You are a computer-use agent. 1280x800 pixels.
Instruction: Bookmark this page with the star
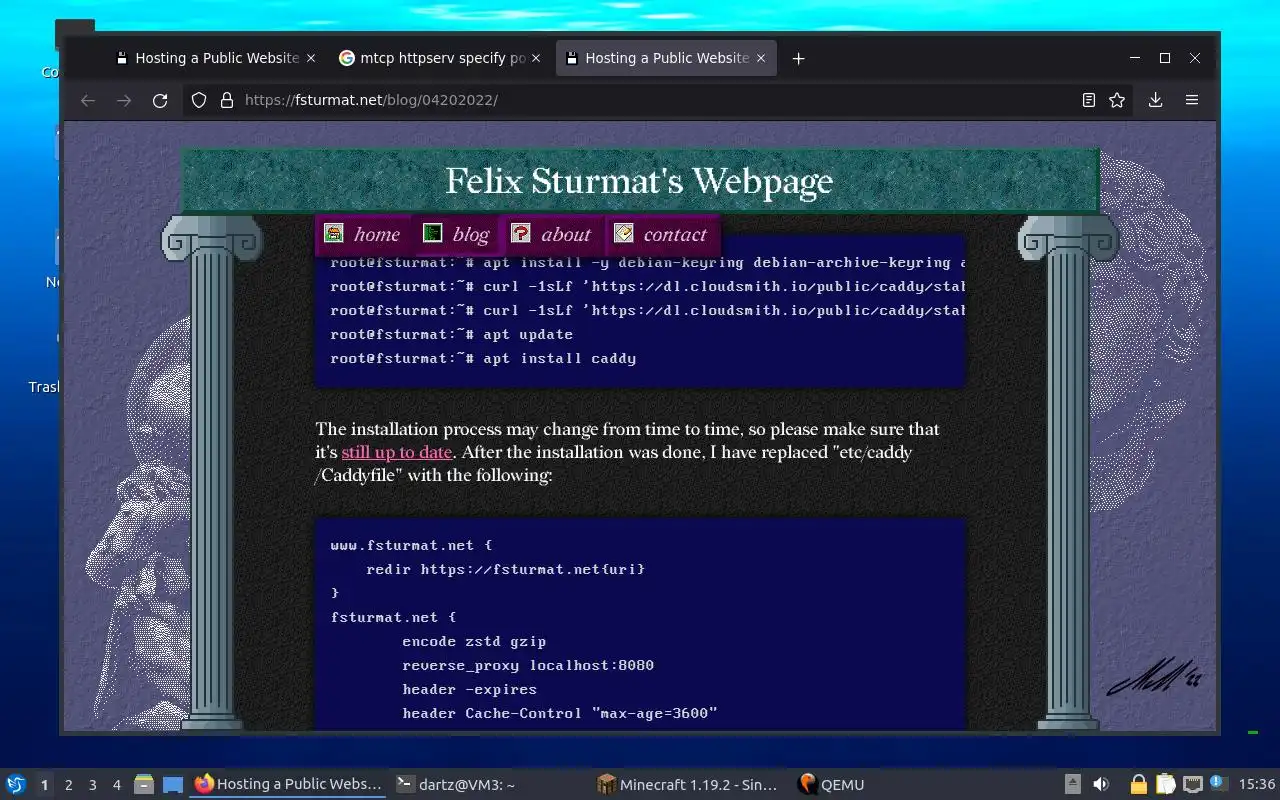pos(1117,100)
